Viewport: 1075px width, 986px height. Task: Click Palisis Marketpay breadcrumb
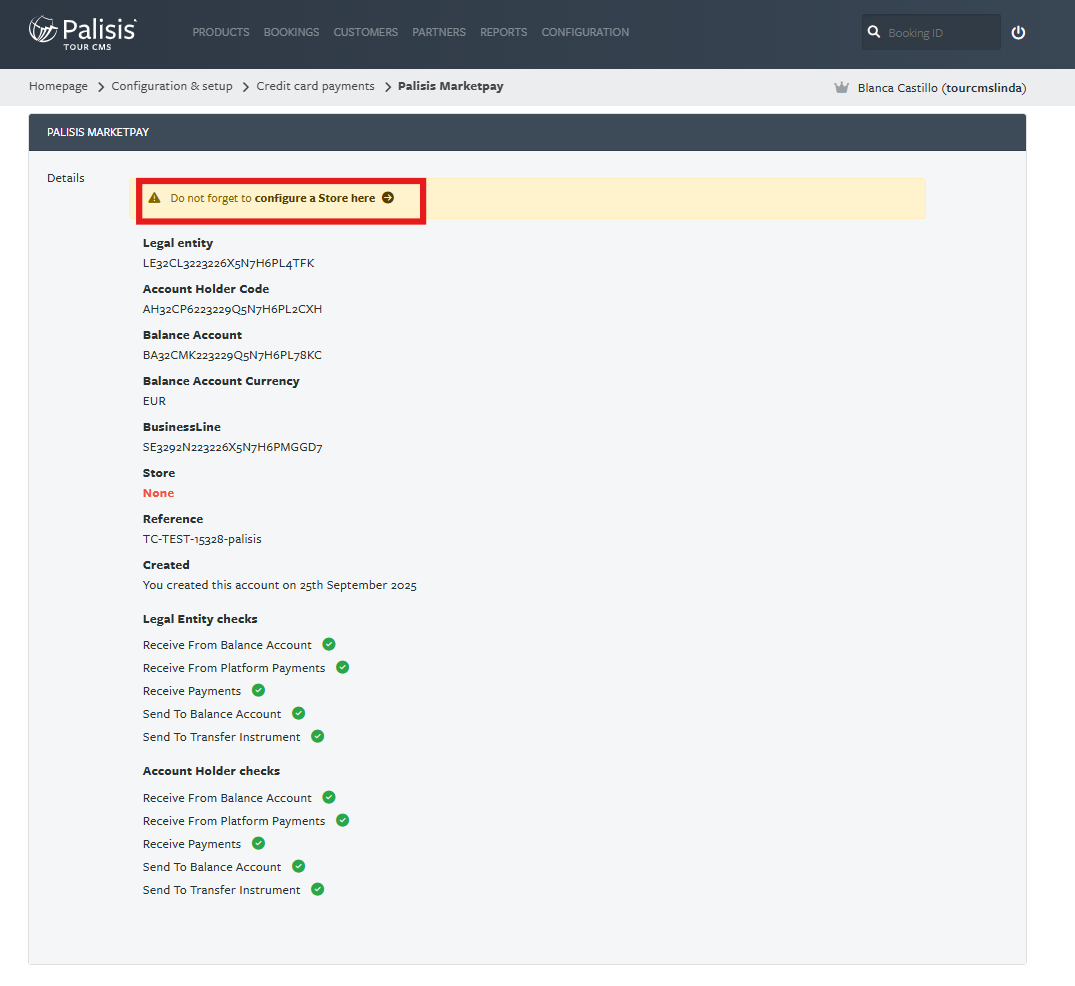point(450,86)
